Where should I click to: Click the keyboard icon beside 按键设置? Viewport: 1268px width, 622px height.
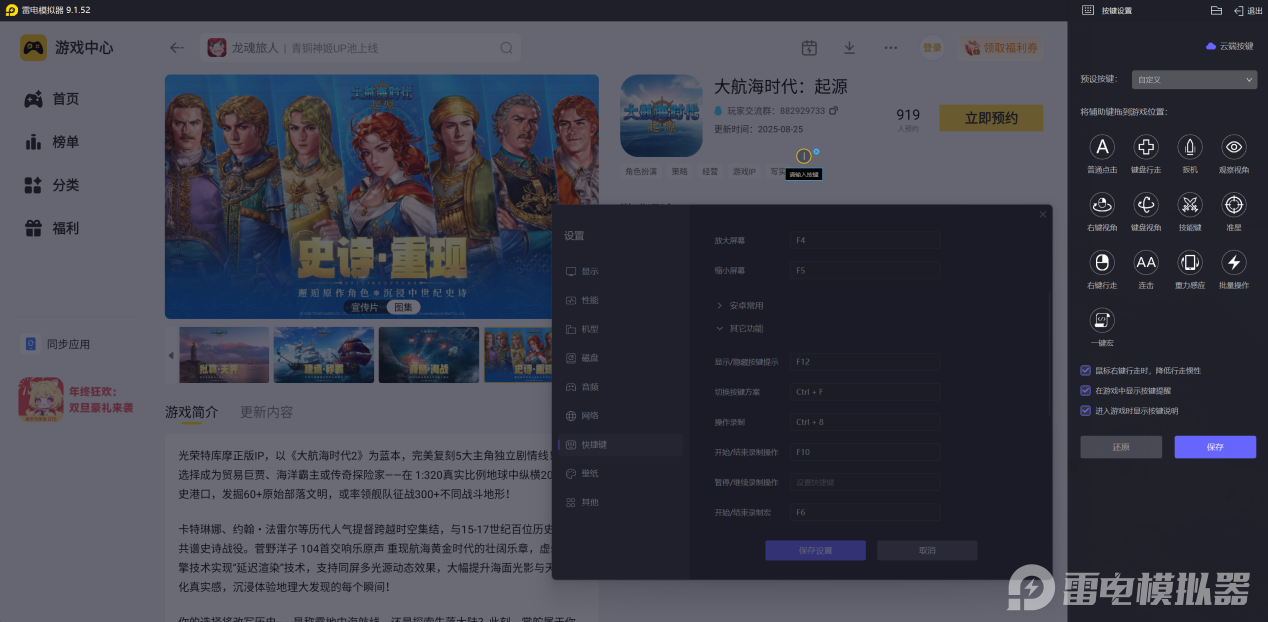[1088, 10]
